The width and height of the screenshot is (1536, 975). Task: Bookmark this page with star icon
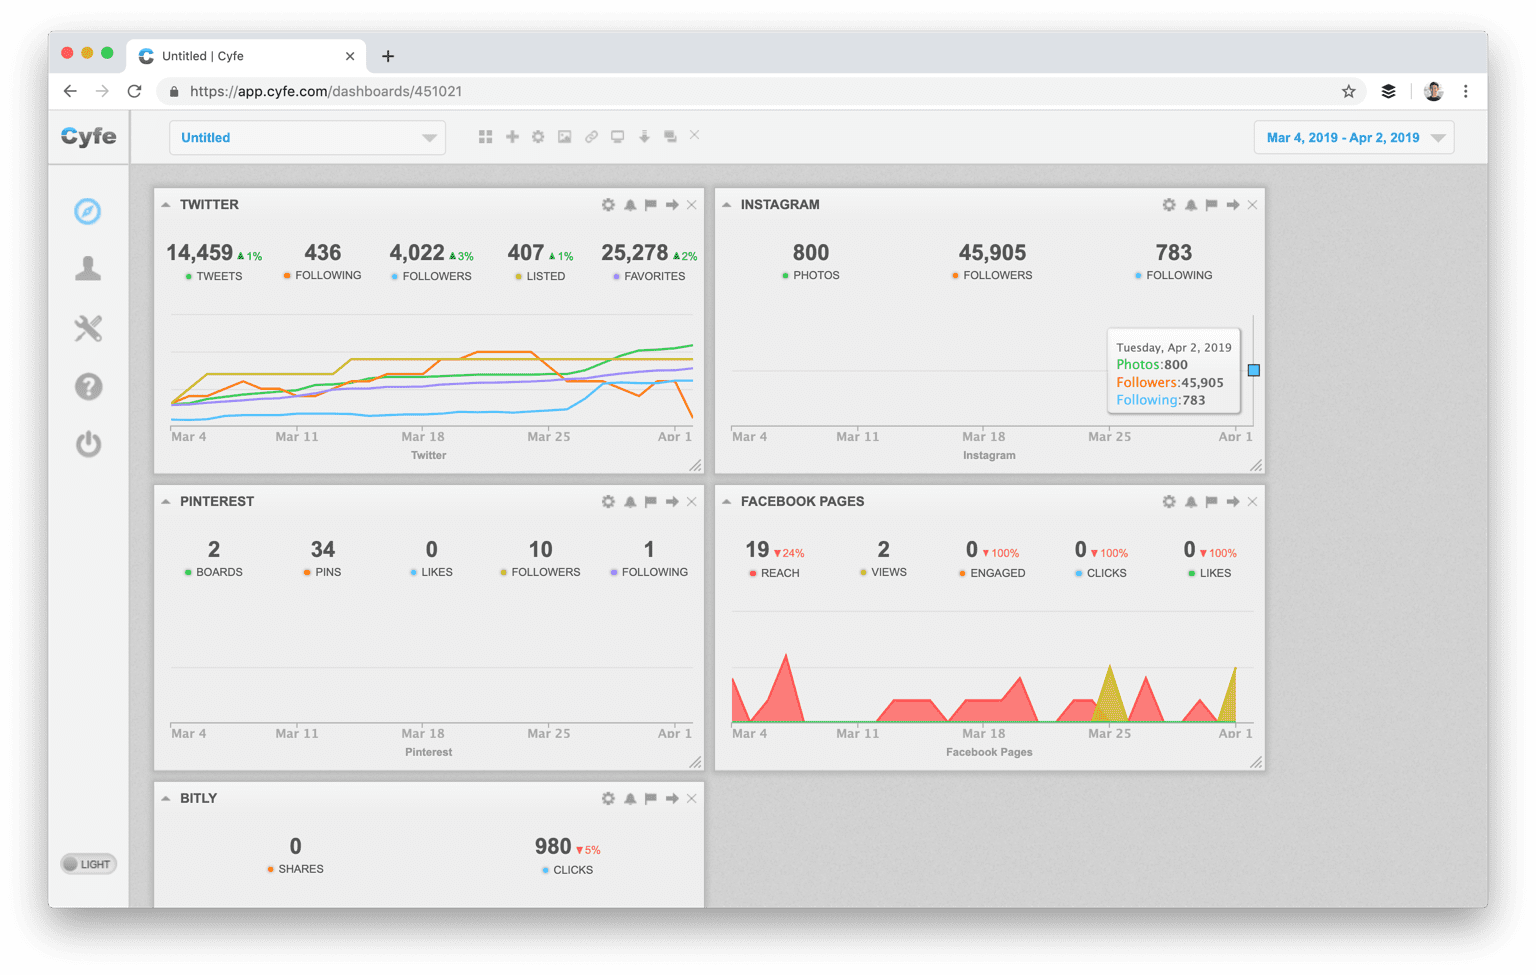click(x=1348, y=91)
